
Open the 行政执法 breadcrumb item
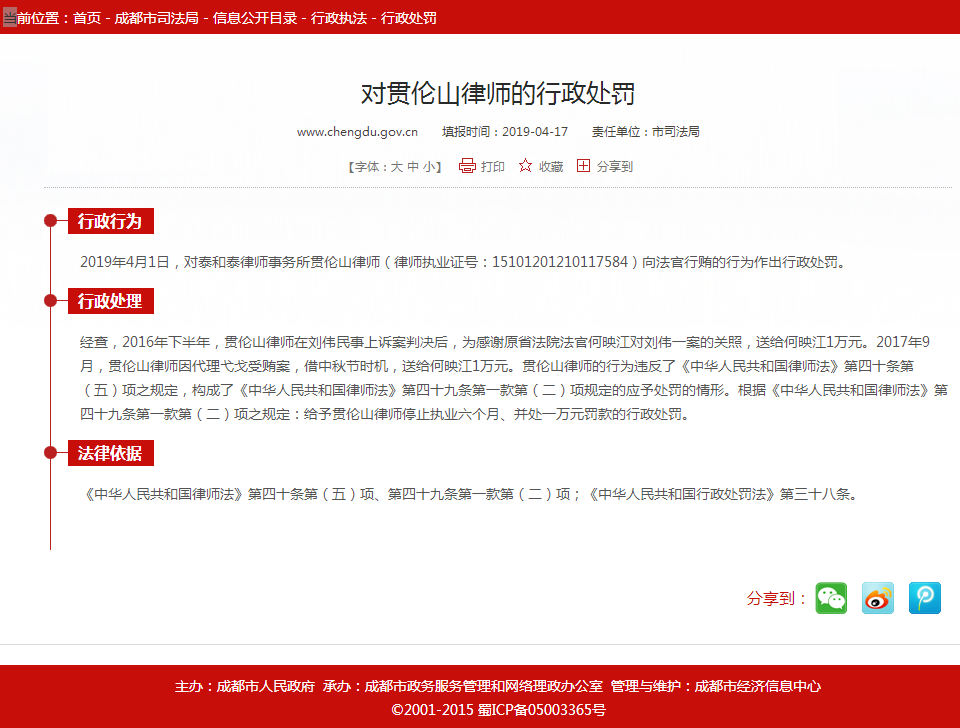pos(339,18)
